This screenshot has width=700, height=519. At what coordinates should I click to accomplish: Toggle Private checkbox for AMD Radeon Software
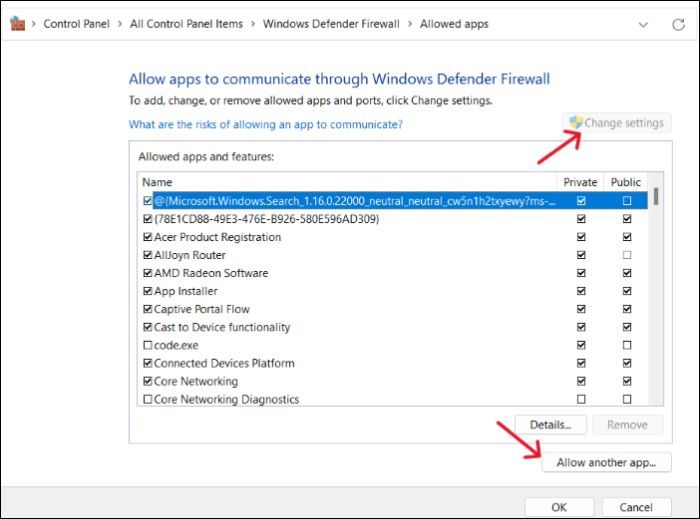581,273
